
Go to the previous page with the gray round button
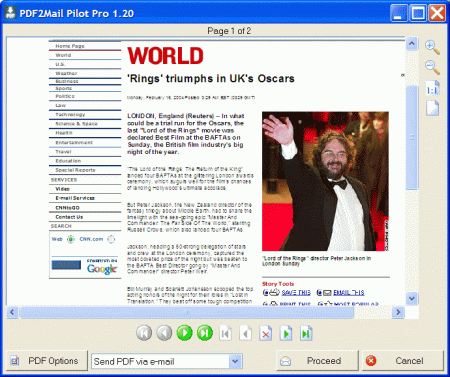[164, 333]
